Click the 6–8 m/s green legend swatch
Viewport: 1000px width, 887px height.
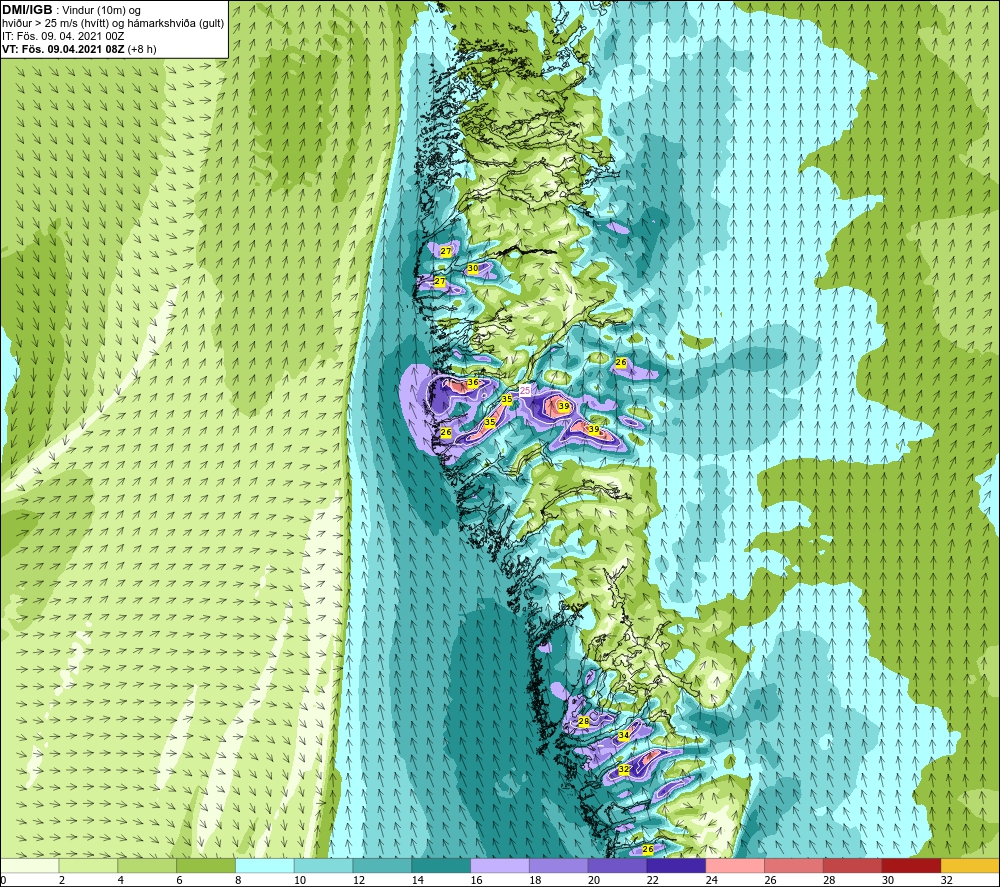click(206, 866)
